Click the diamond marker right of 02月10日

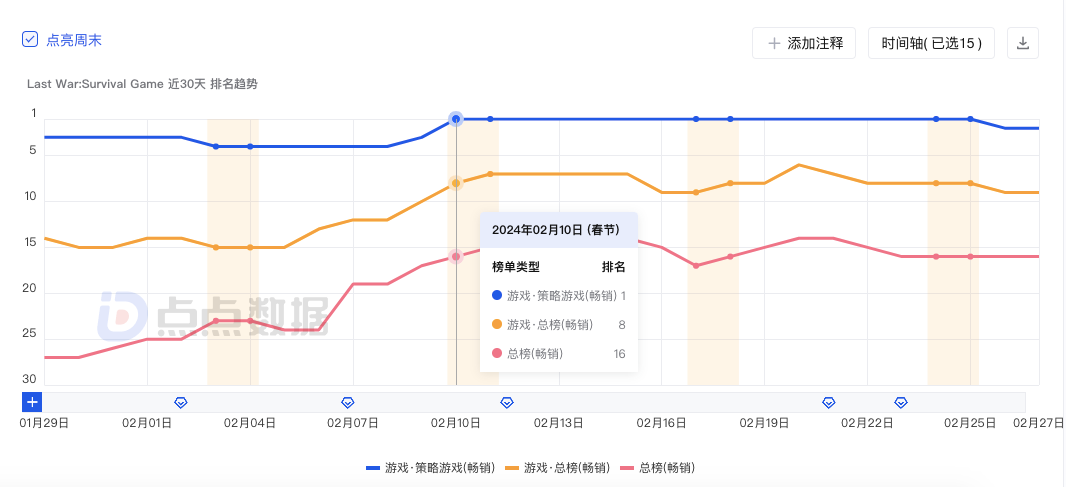coord(507,402)
